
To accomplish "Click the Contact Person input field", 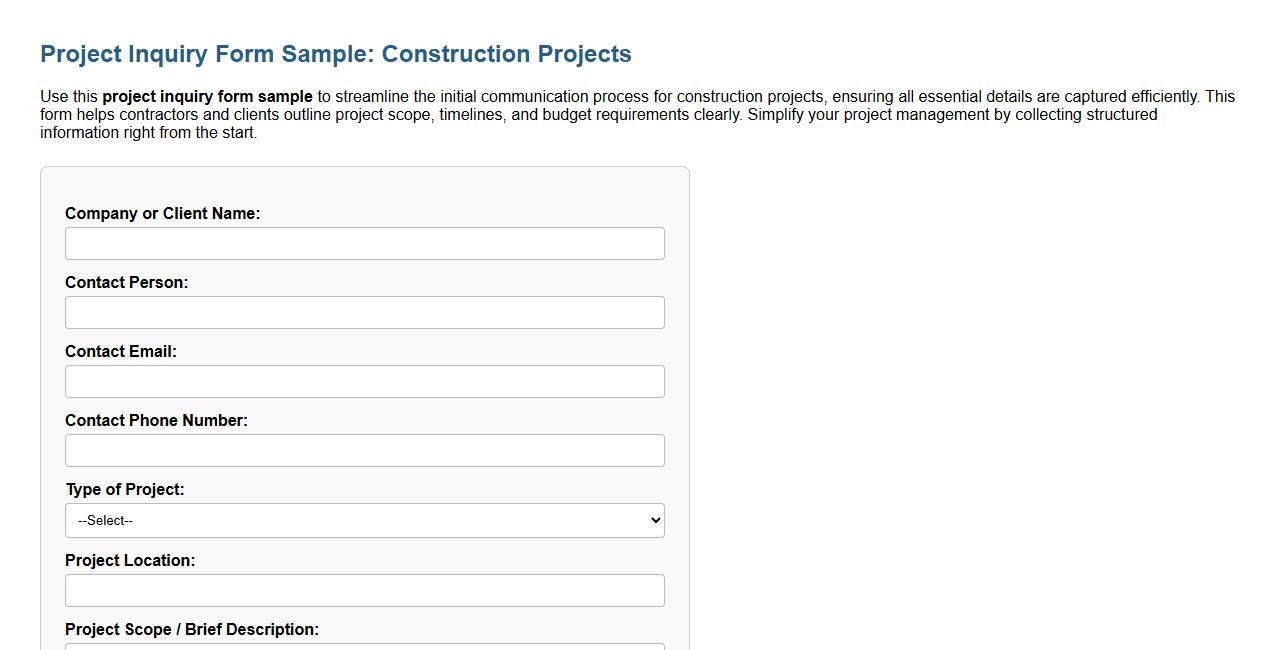I will [x=364, y=312].
